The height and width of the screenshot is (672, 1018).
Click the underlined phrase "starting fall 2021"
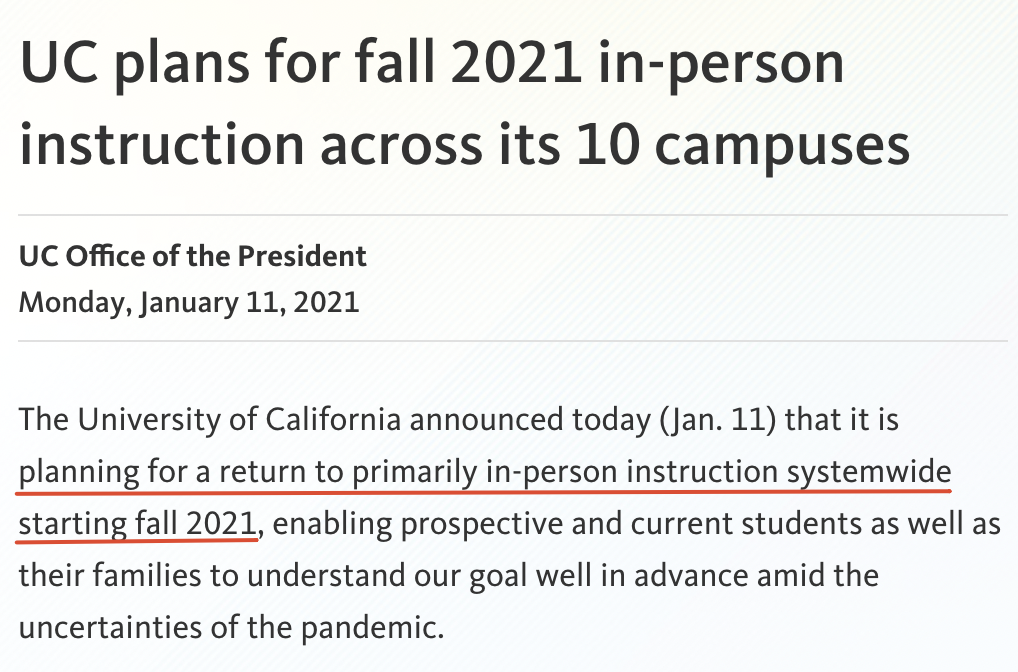click(x=138, y=523)
